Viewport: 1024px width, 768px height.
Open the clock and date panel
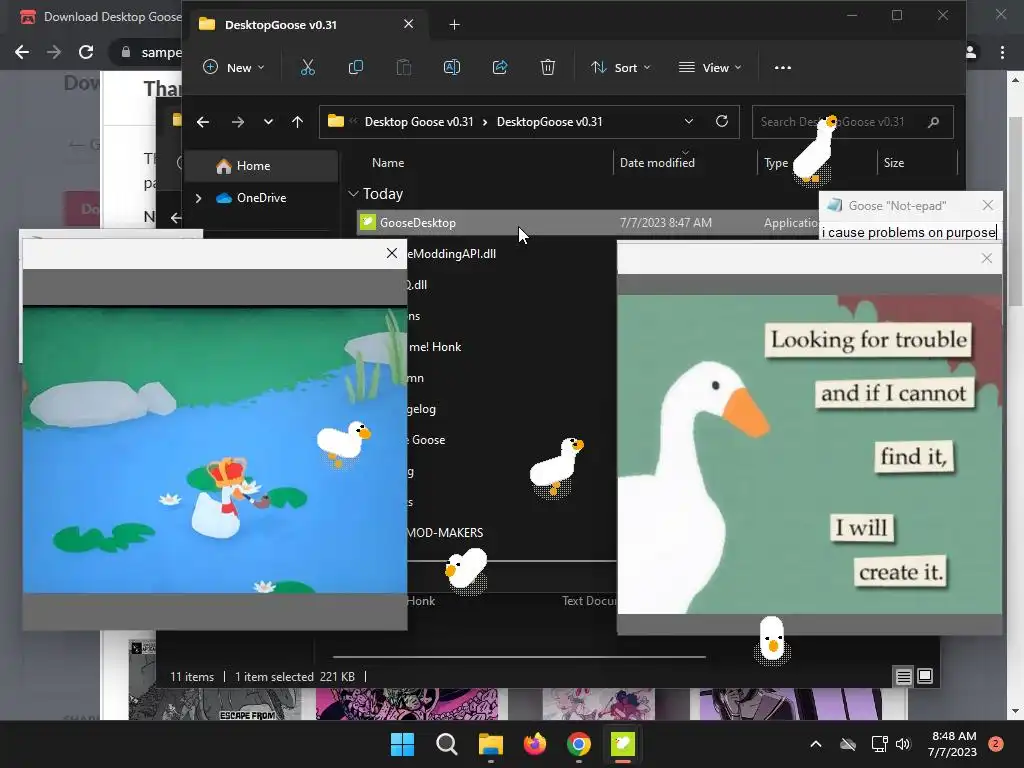(953, 744)
